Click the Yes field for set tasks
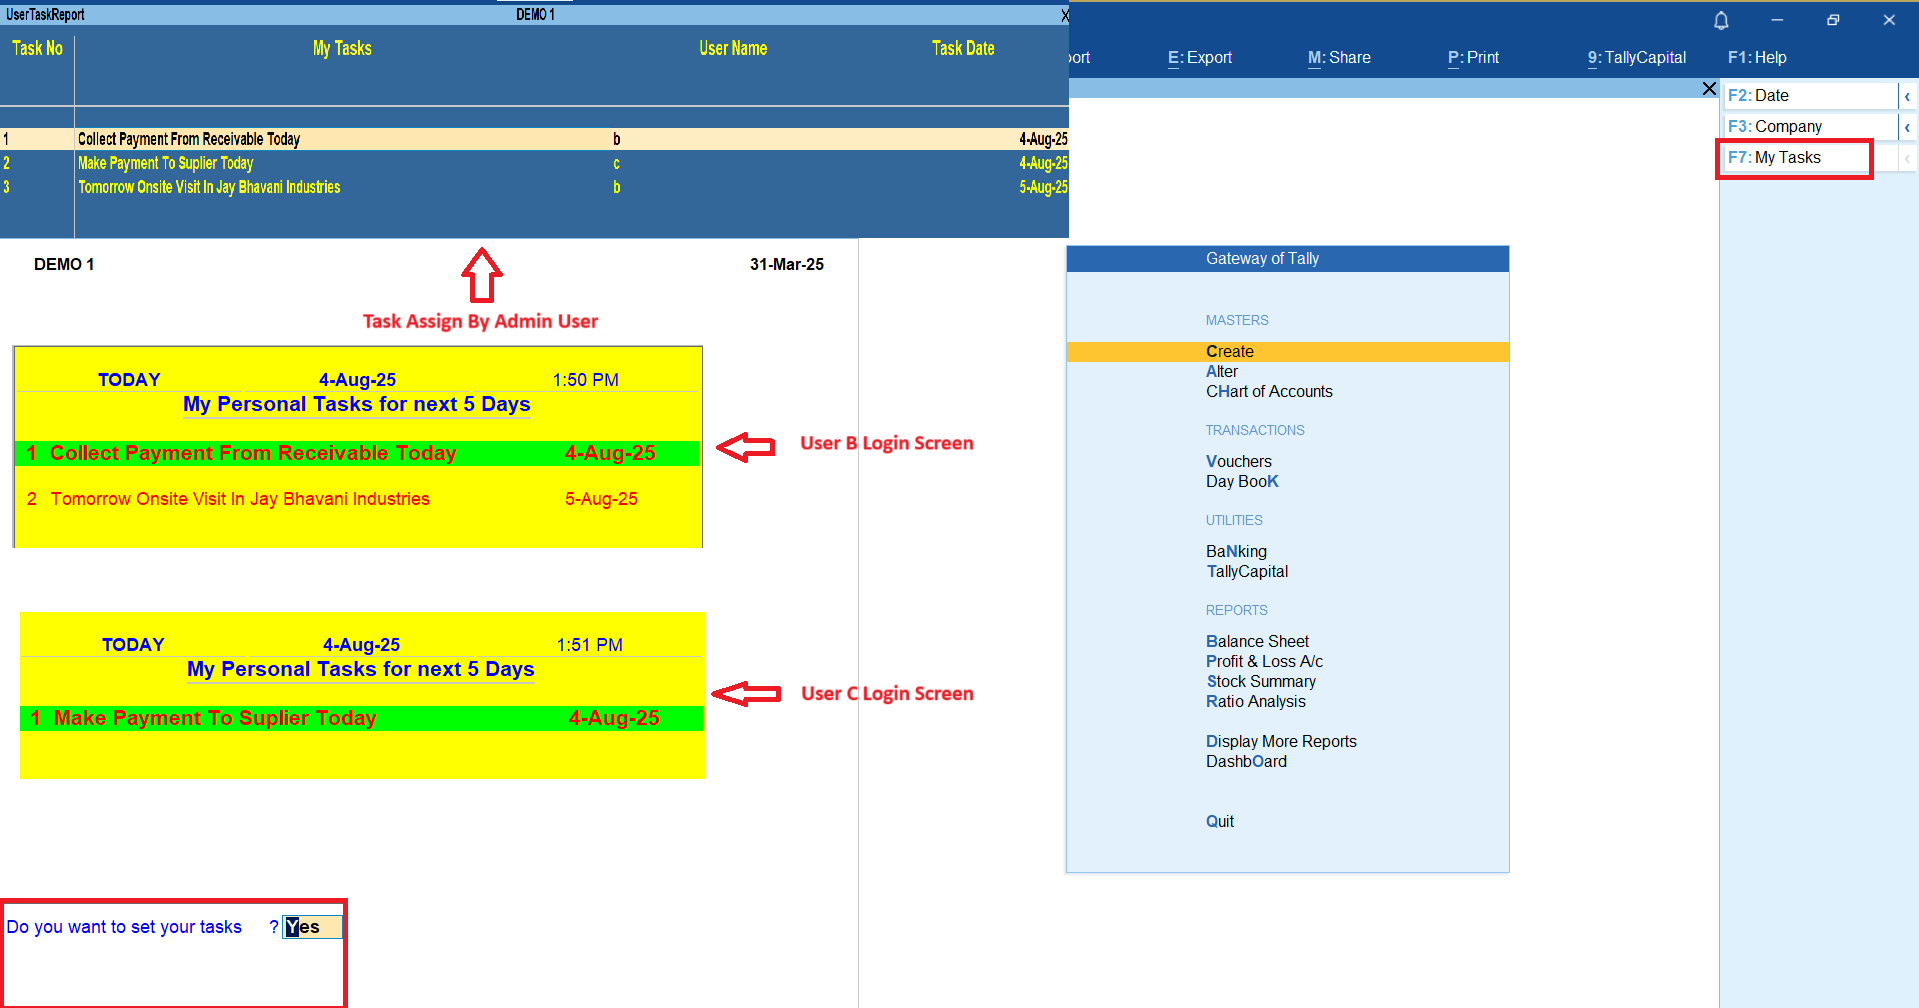Image resolution: width=1919 pixels, height=1008 pixels. [312, 927]
